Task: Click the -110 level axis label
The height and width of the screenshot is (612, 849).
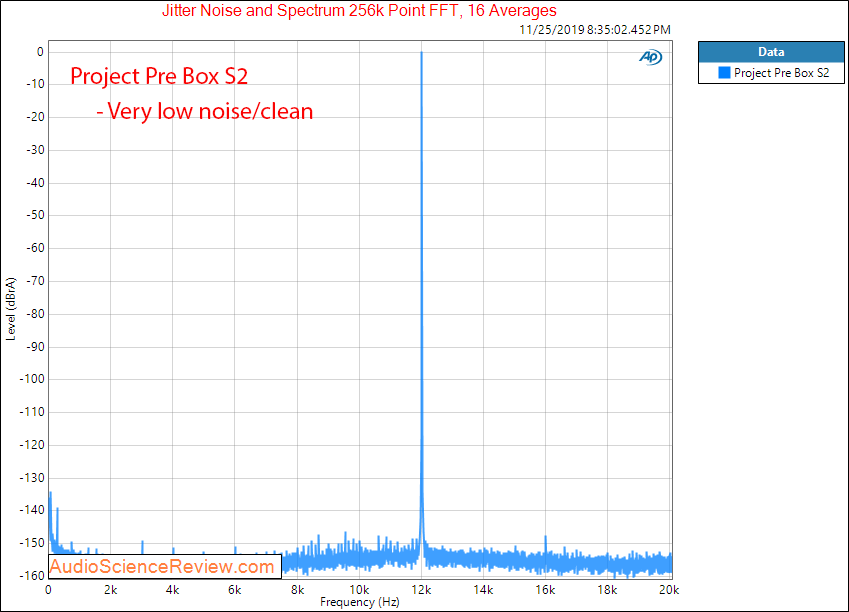Action: click(33, 412)
